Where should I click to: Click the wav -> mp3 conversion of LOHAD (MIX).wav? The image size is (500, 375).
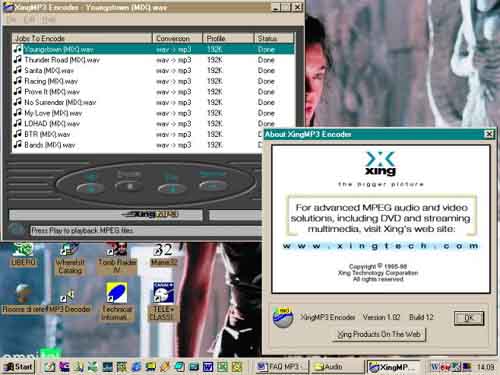point(173,124)
